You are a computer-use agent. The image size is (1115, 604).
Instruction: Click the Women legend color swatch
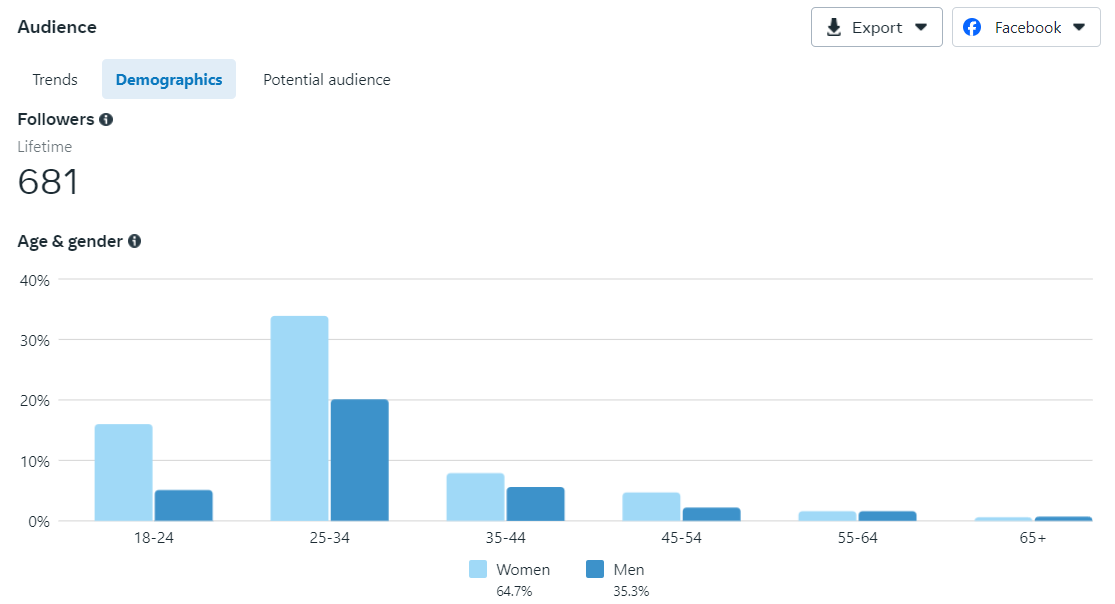click(478, 569)
